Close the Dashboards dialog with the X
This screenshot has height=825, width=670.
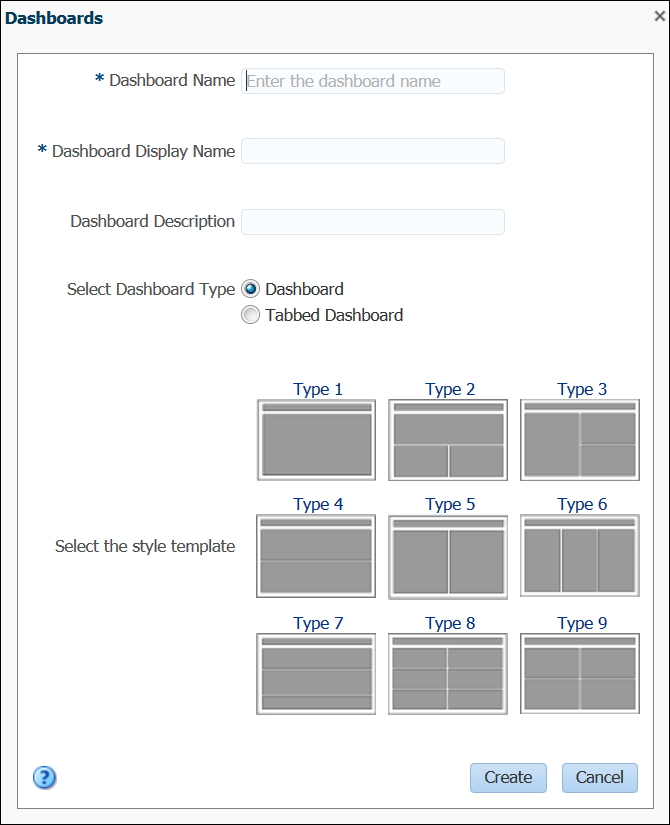coord(657,16)
